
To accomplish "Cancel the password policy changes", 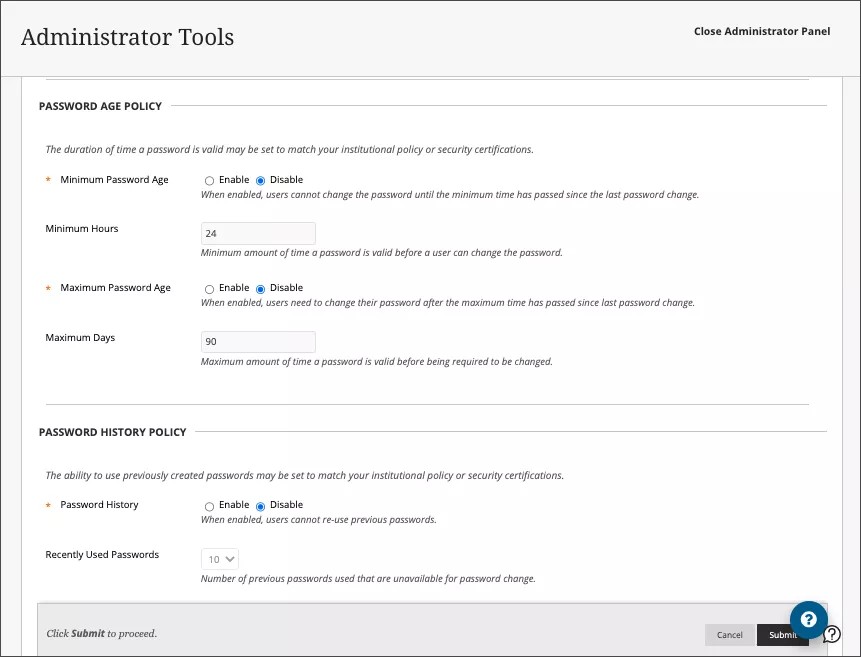I will pyautogui.click(x=730, y=635).
